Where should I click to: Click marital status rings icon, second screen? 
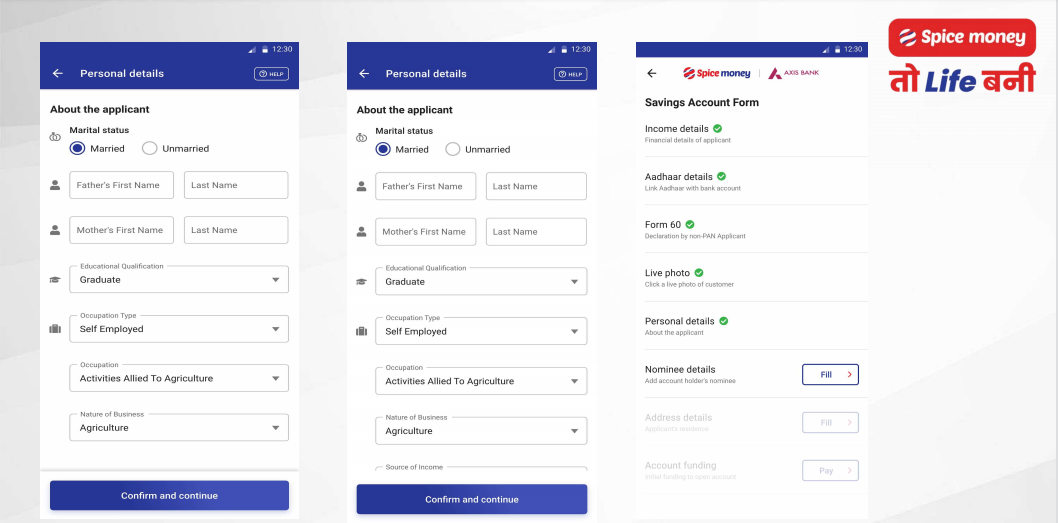(362, 138)
